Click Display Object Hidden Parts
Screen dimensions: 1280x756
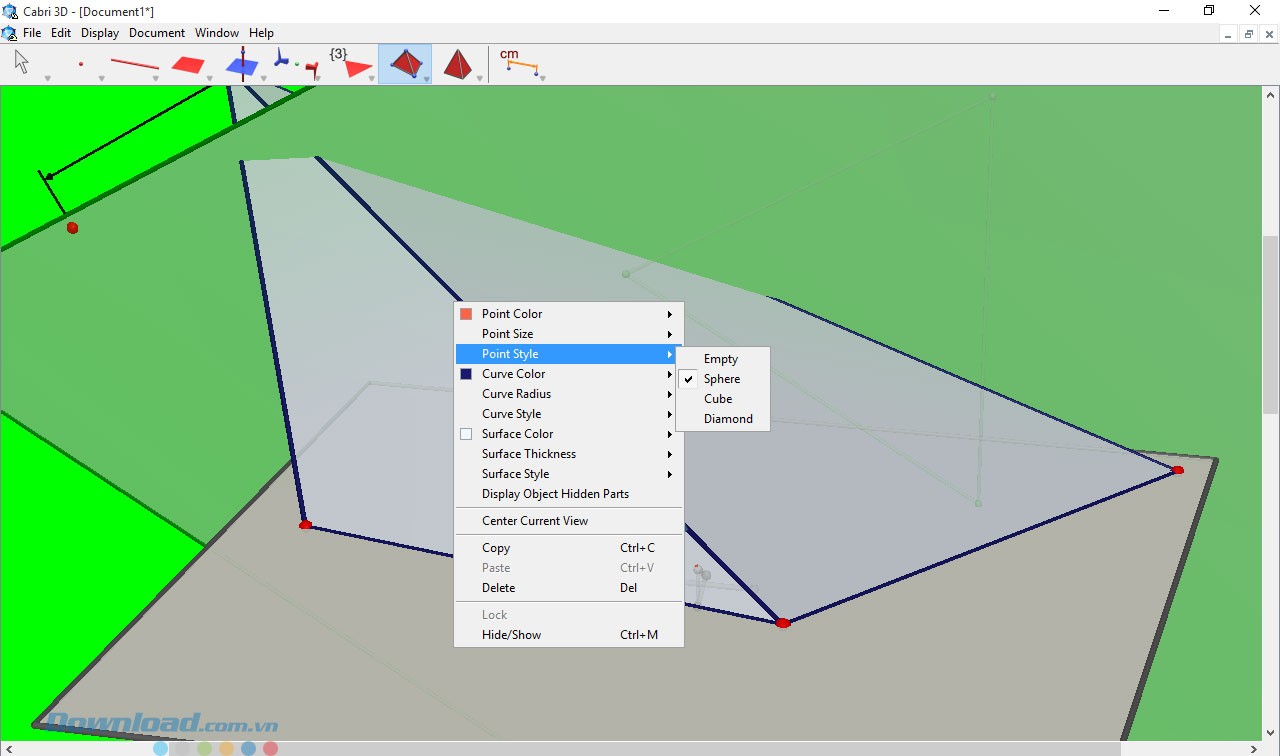555,494
